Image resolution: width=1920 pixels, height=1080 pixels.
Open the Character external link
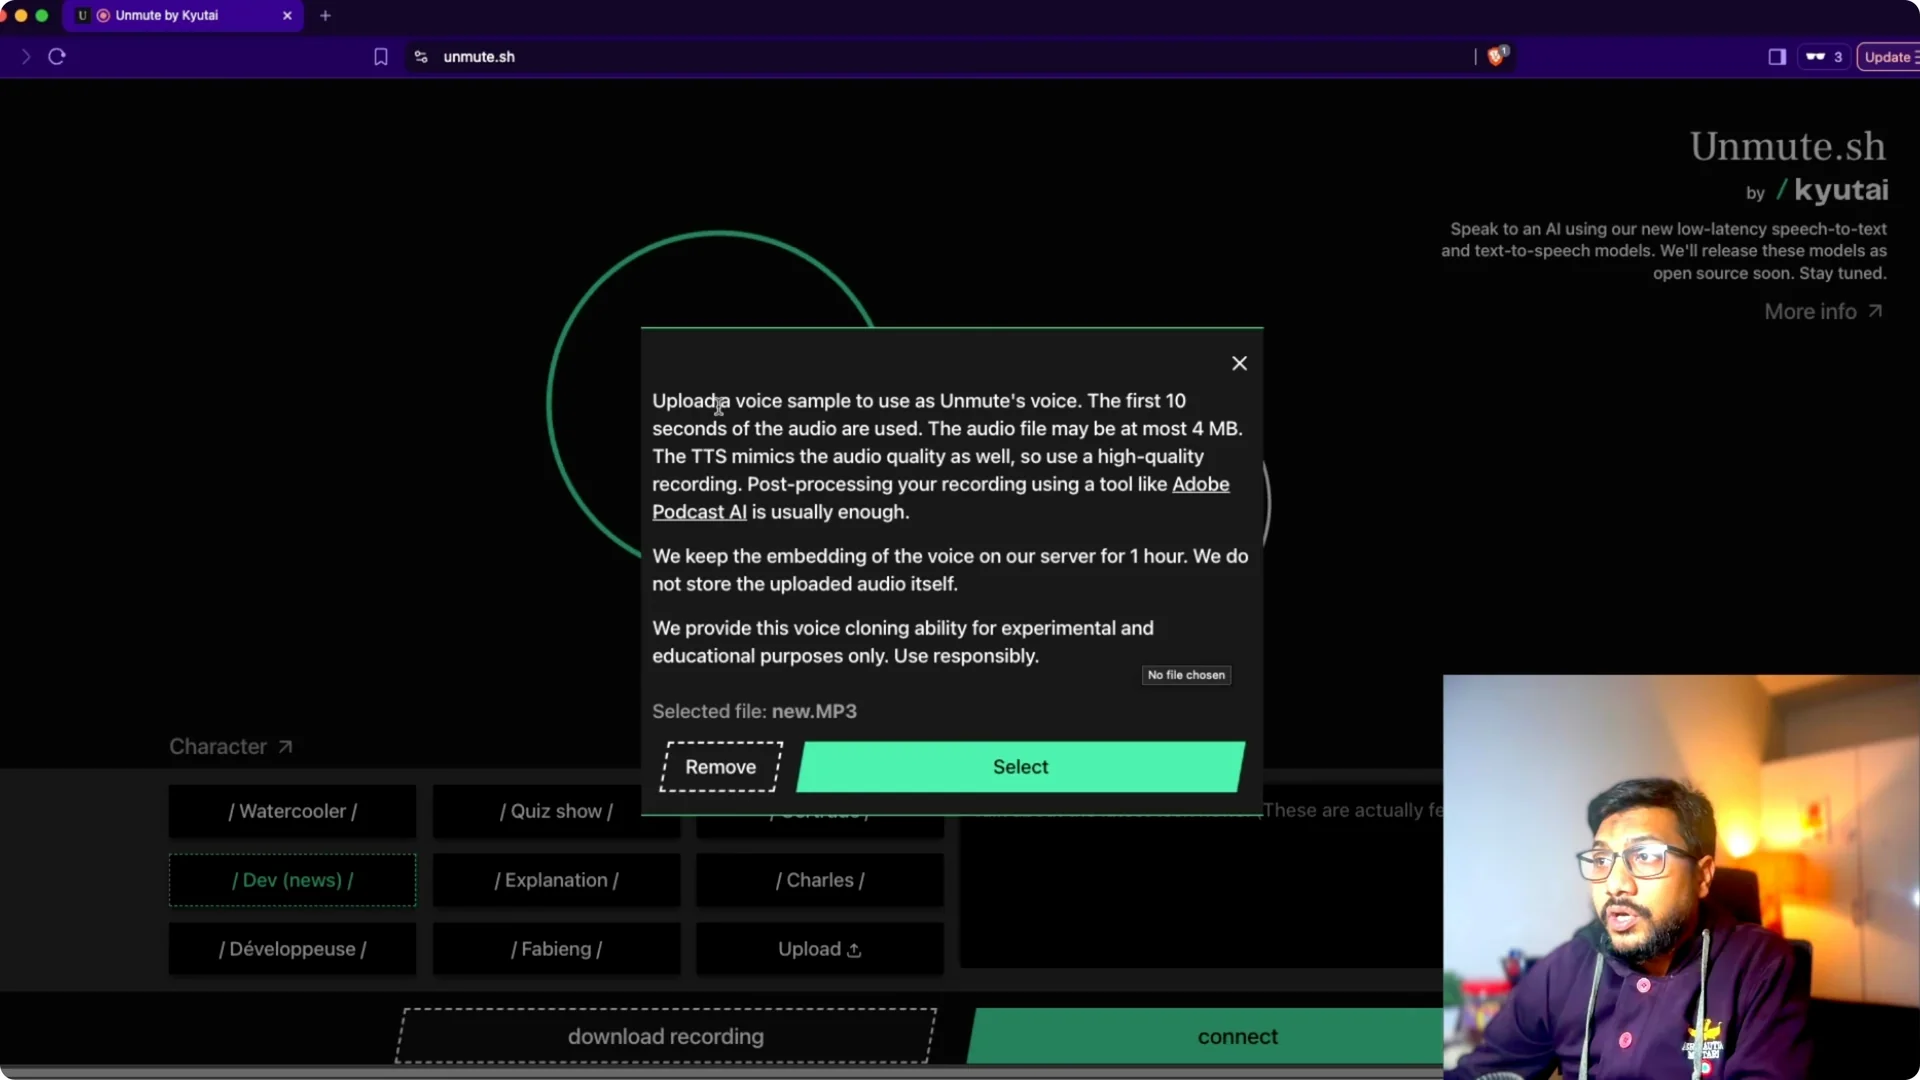click(230, 746)
